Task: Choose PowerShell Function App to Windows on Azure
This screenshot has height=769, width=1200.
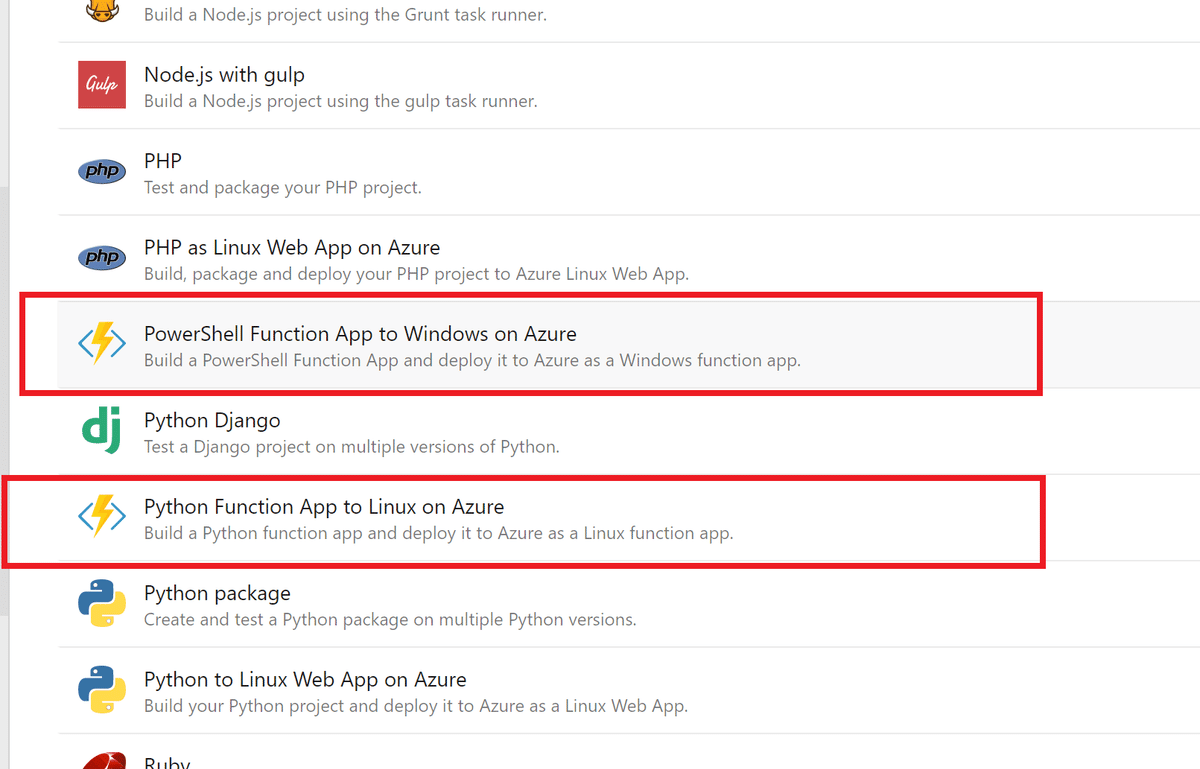Action: (360, 334)
